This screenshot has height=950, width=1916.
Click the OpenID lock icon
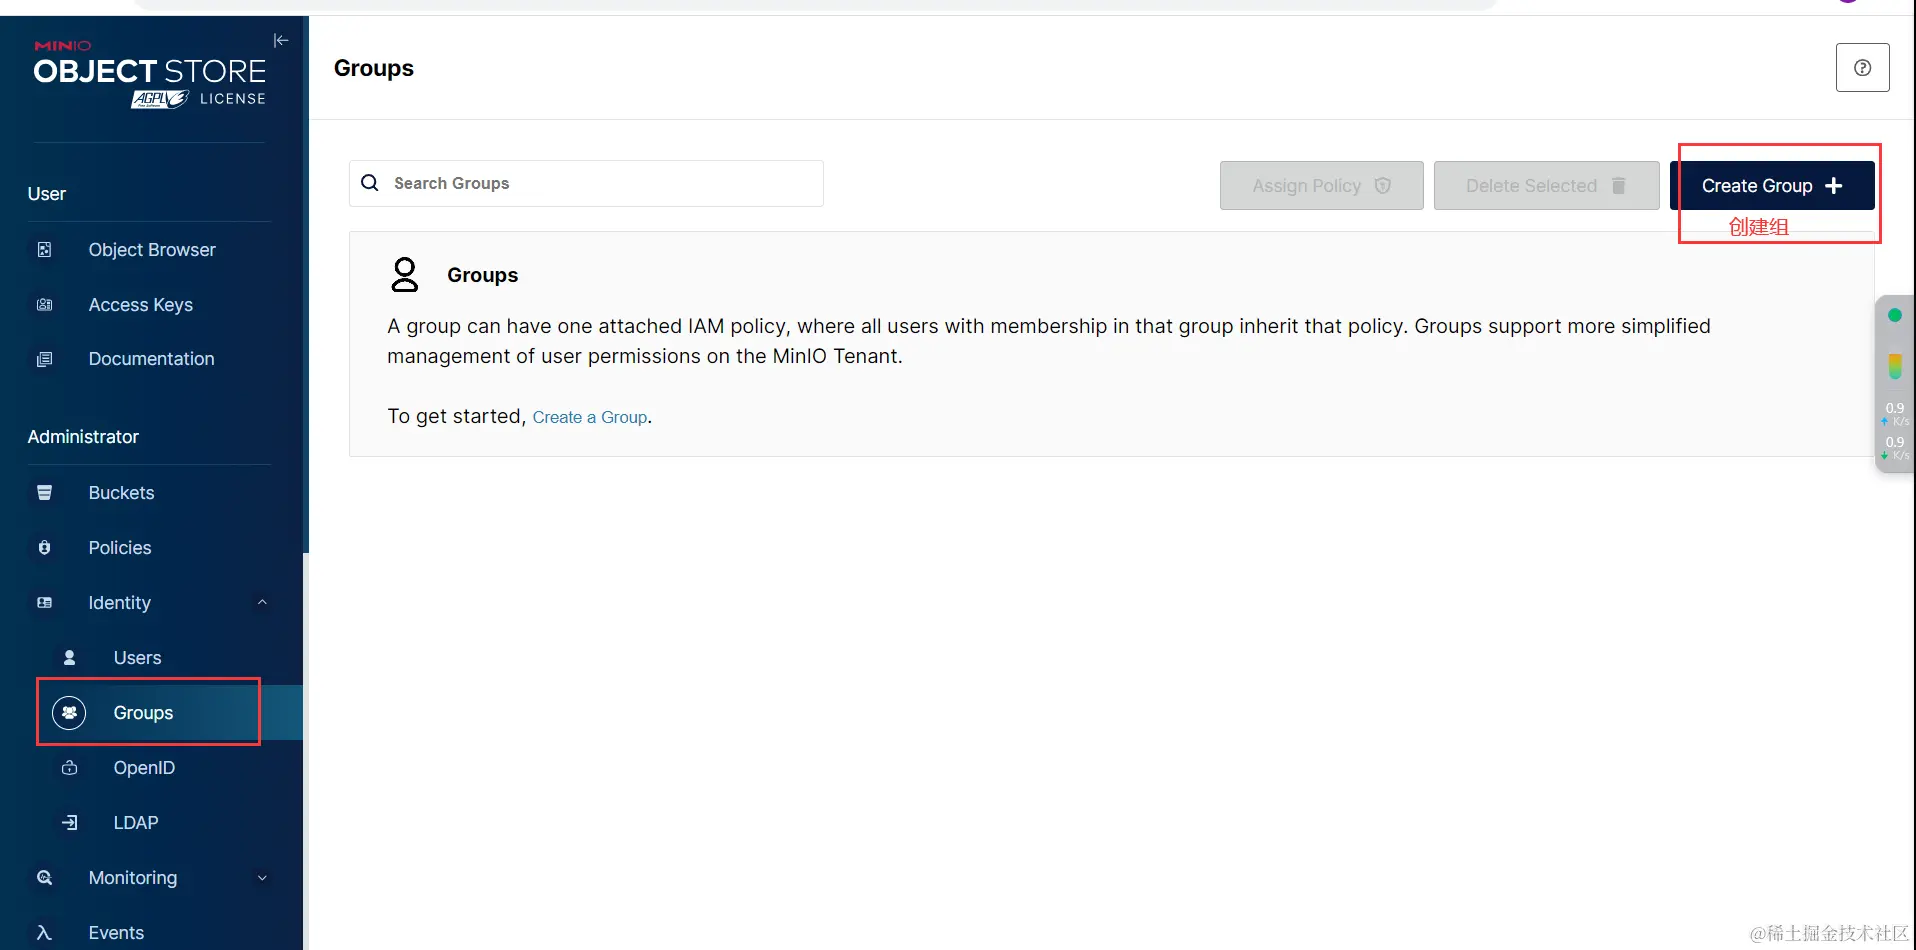(x=69, y=768)
